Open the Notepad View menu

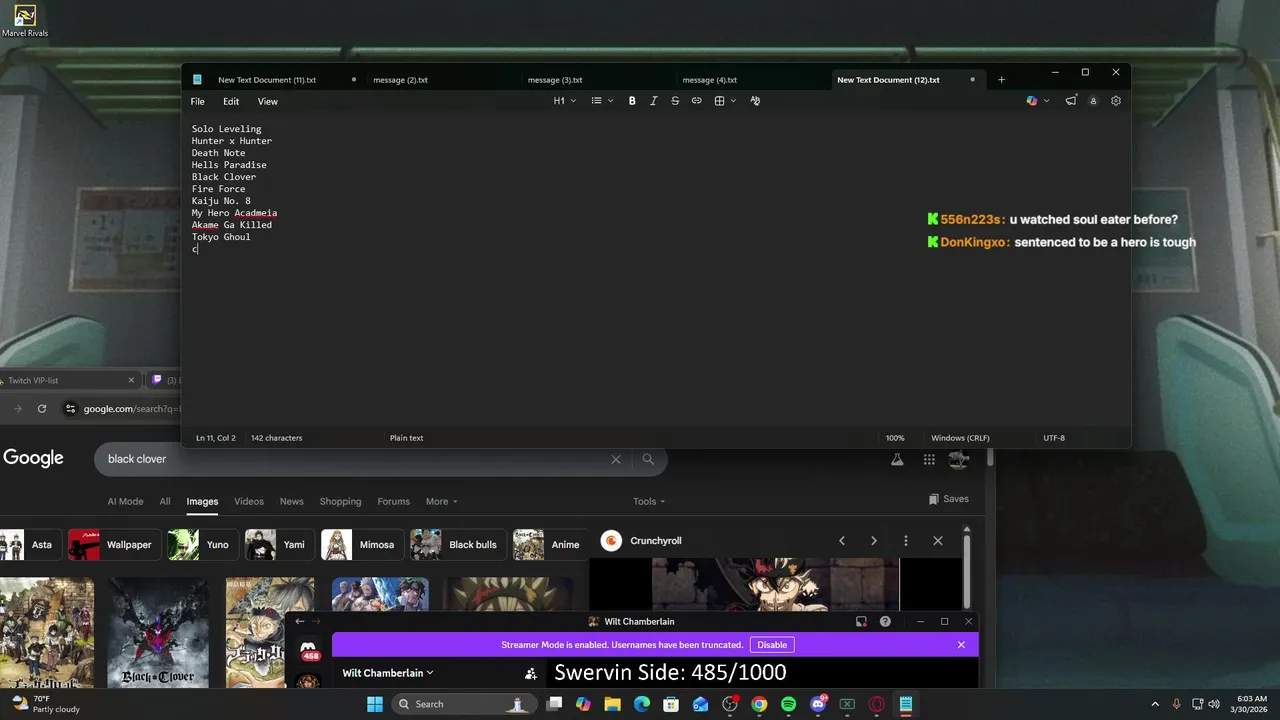tap(268, 101)
